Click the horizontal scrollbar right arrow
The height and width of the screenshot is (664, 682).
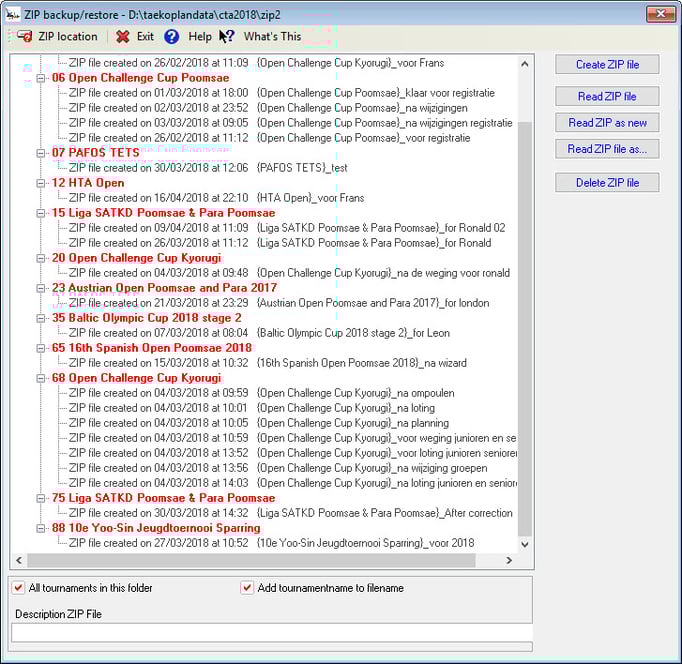pyautogui.click(x=509, y=561)
